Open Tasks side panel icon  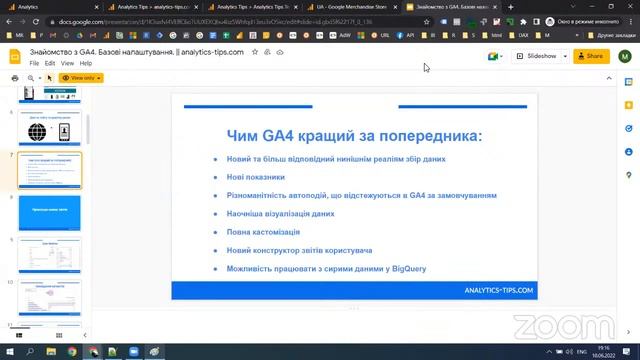629,129
